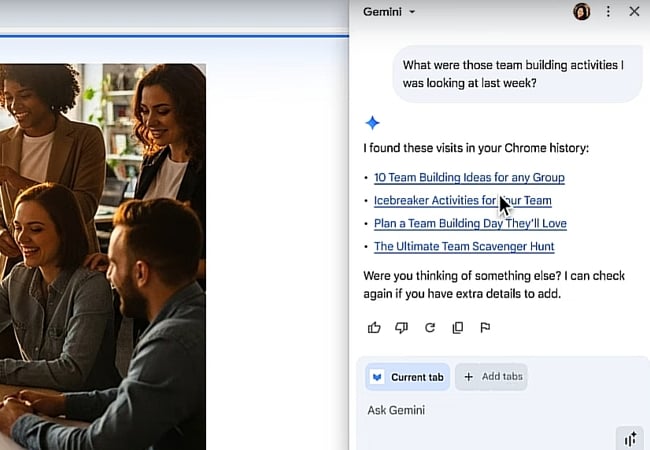The image size is (650, 450).
Task: Click 'I found these visits in your Chrome history' text
Action: [x=476, y=148]
